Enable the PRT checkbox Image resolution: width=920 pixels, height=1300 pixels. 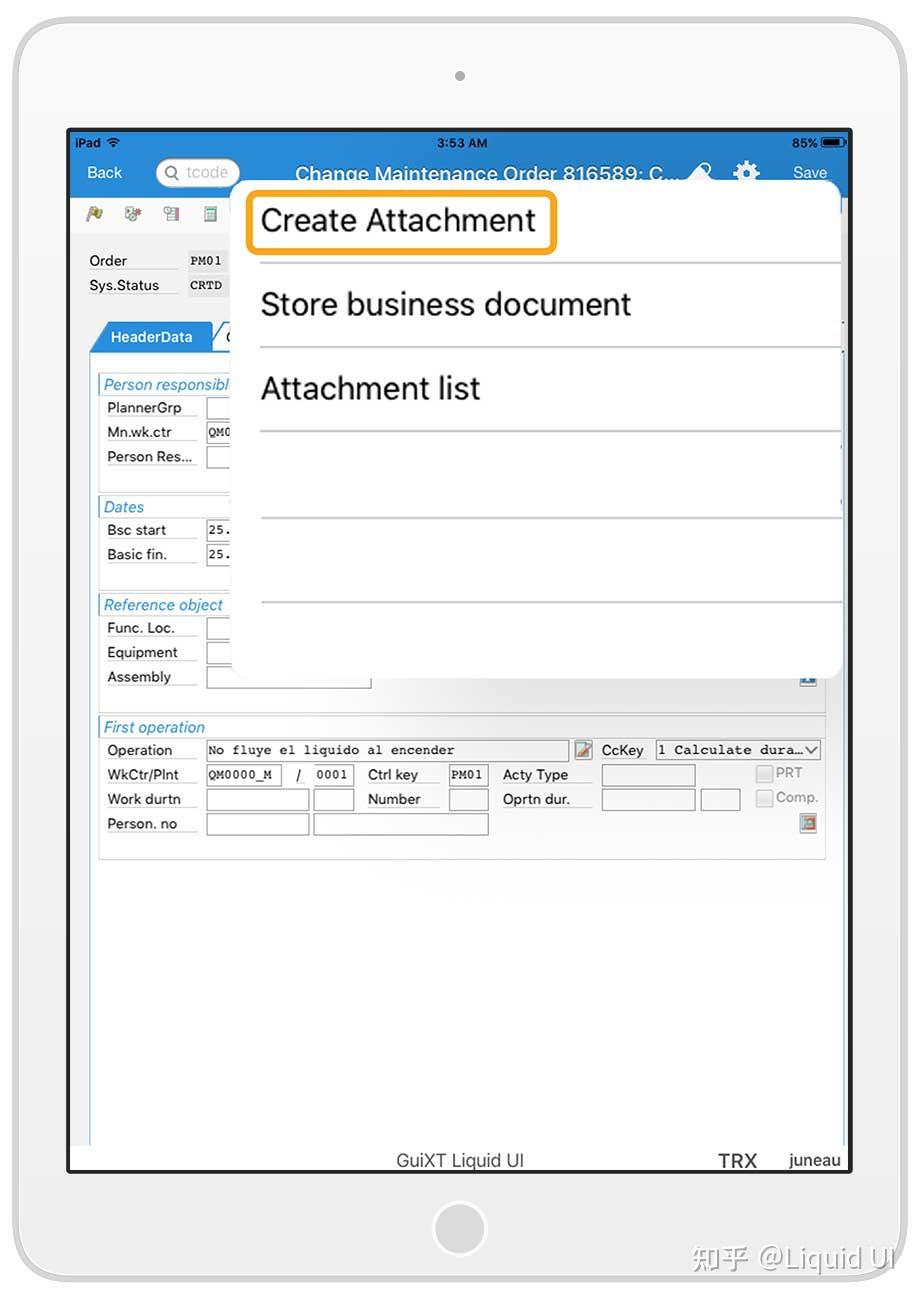click(x=764, y=772)
